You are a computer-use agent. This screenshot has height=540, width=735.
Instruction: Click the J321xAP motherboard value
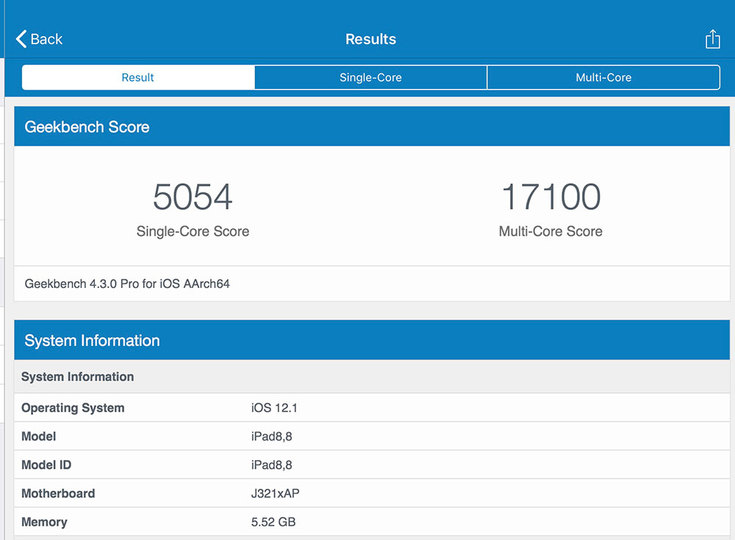point(275,494)
